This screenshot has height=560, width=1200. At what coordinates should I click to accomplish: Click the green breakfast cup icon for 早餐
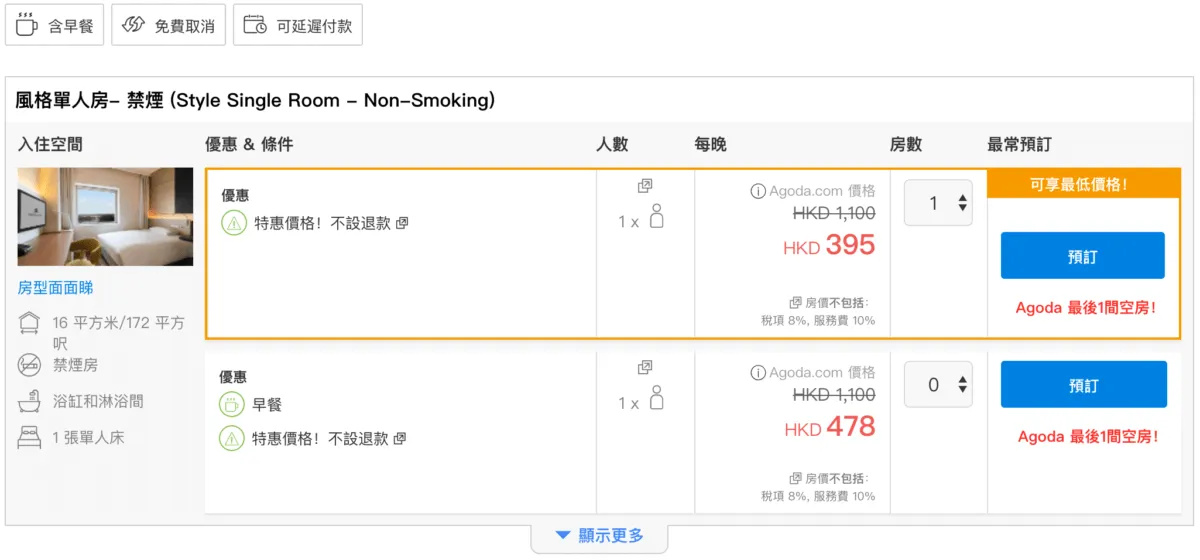232,405
